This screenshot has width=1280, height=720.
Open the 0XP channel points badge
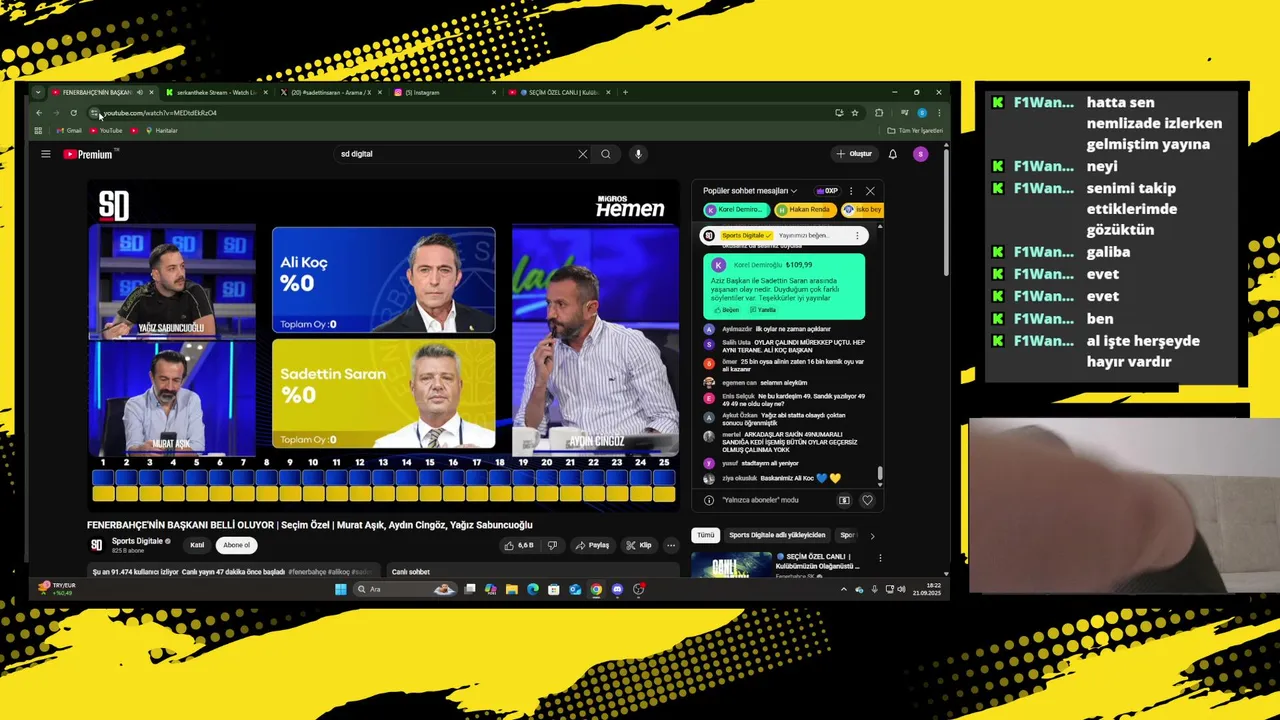[x=827, y=191]
